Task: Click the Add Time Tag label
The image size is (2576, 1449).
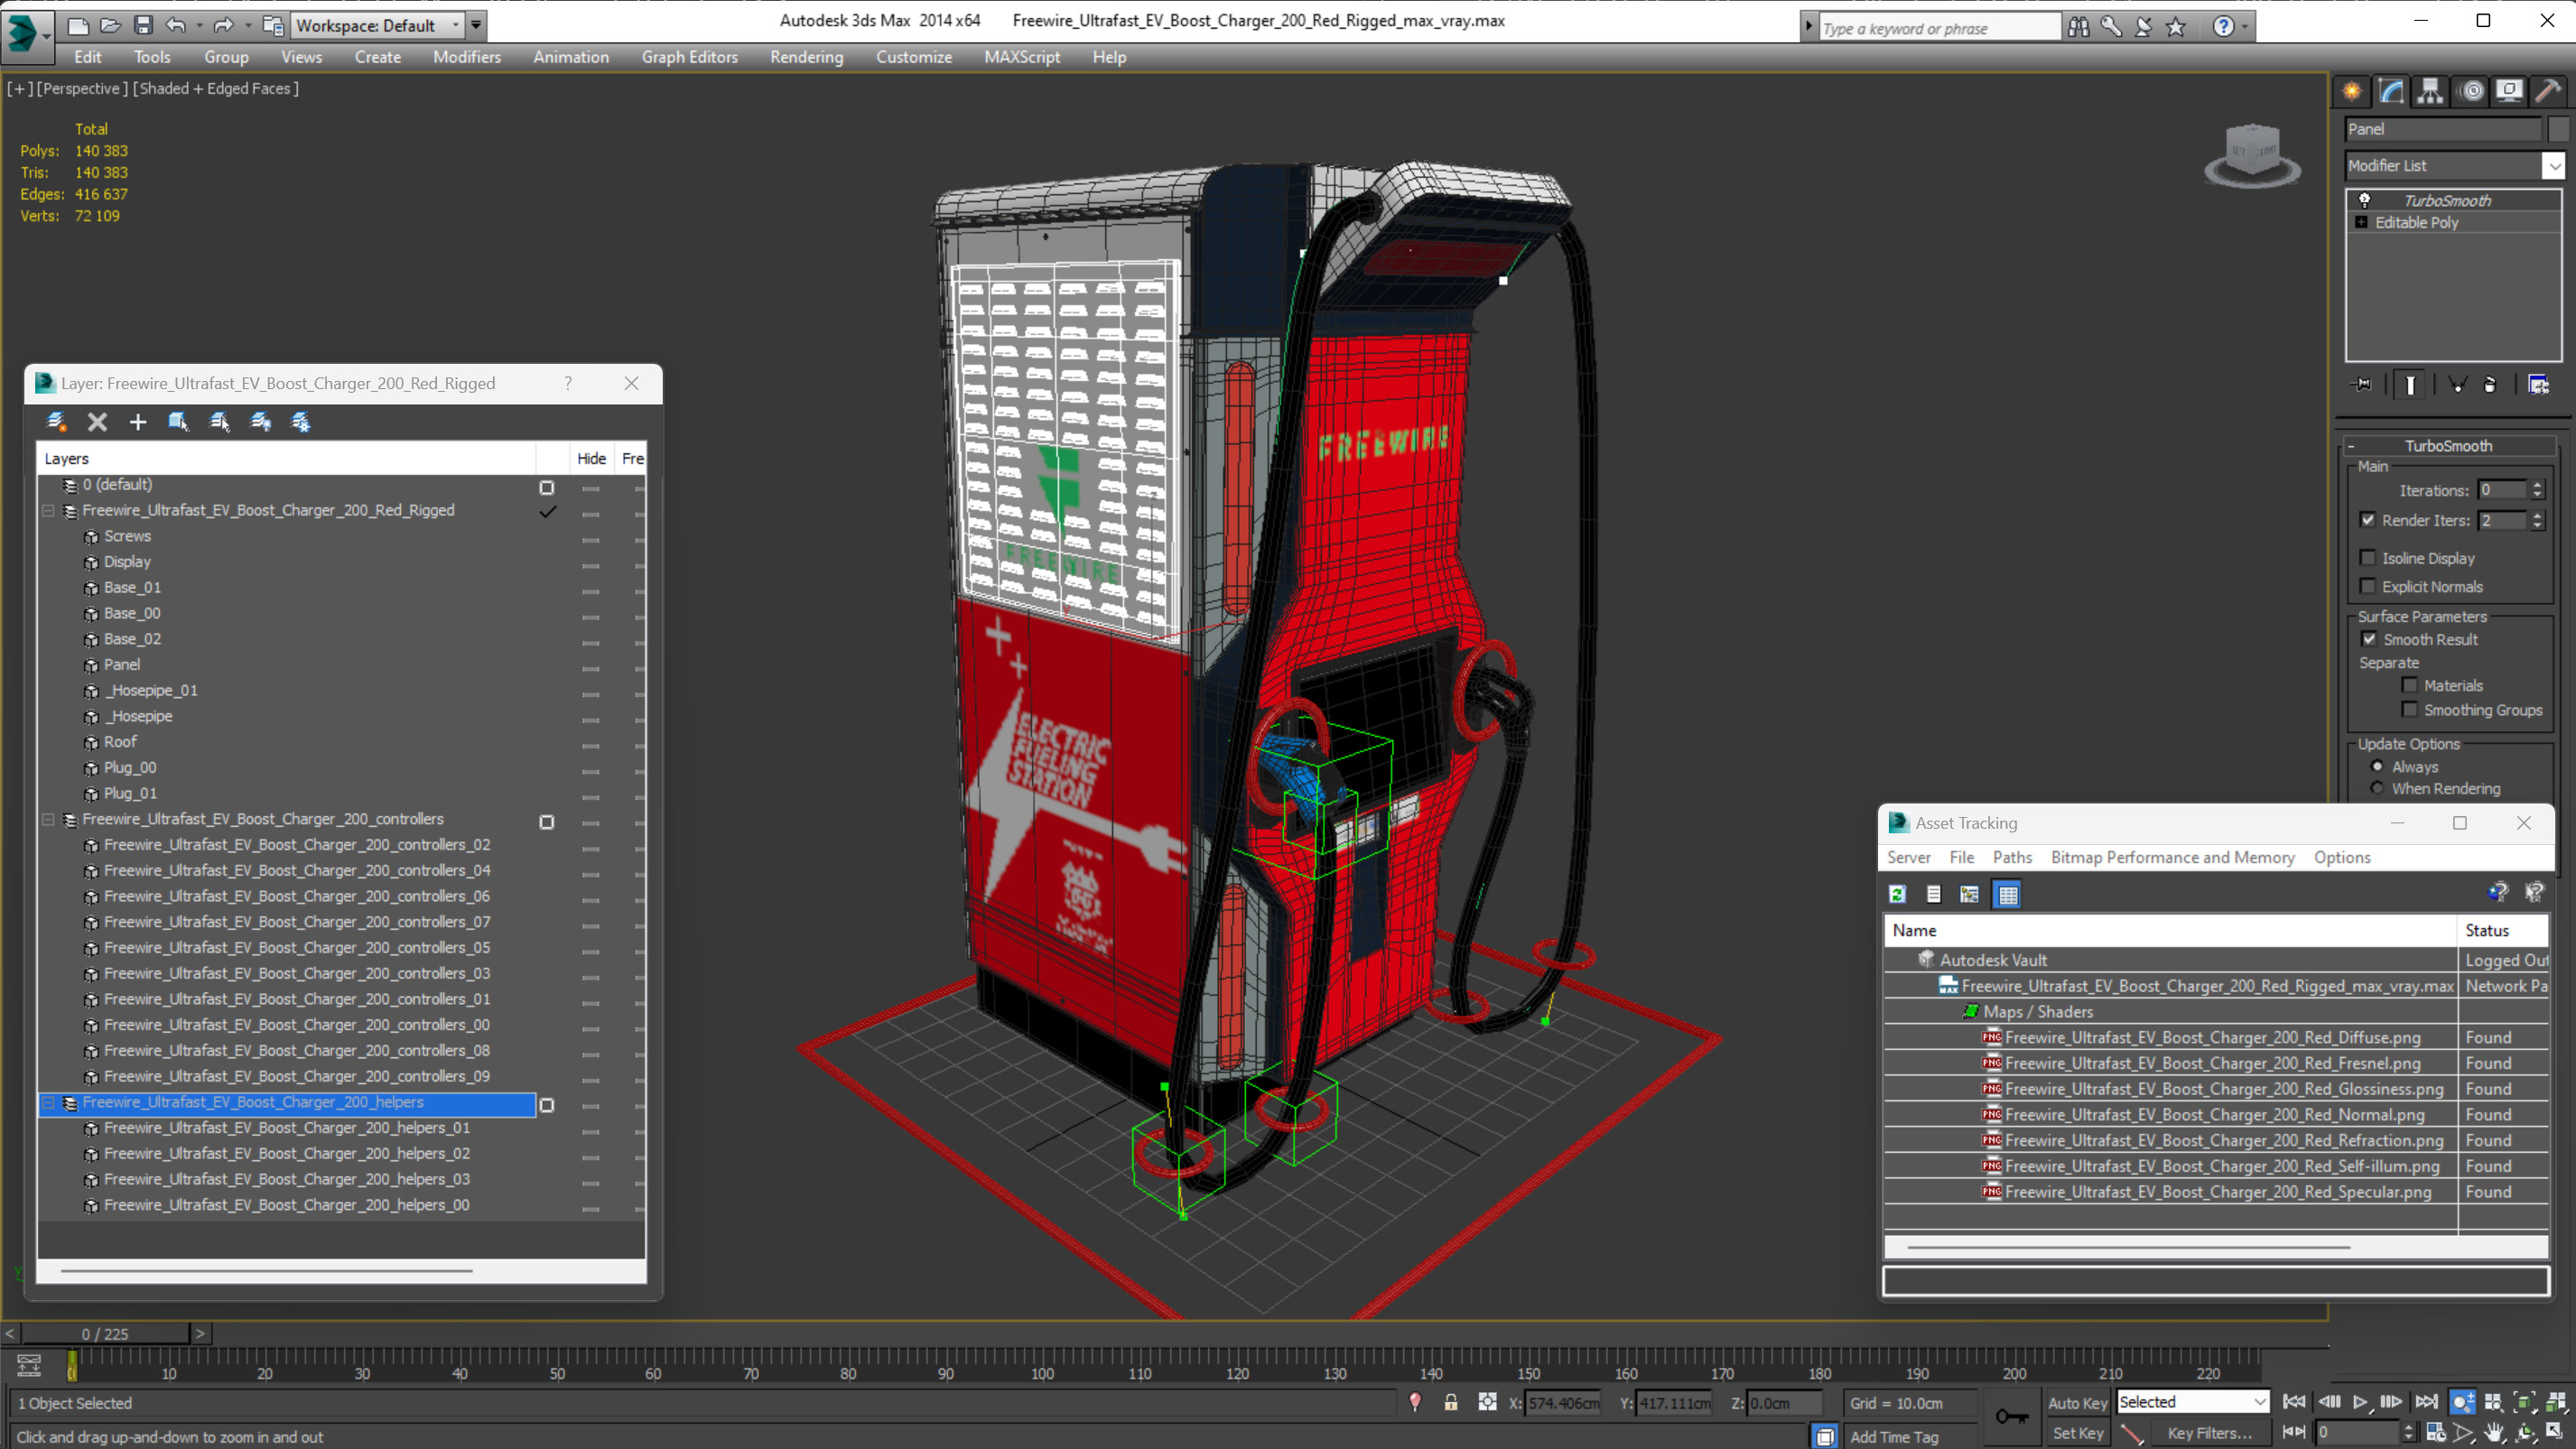Action: (x=1894, y=1437)
